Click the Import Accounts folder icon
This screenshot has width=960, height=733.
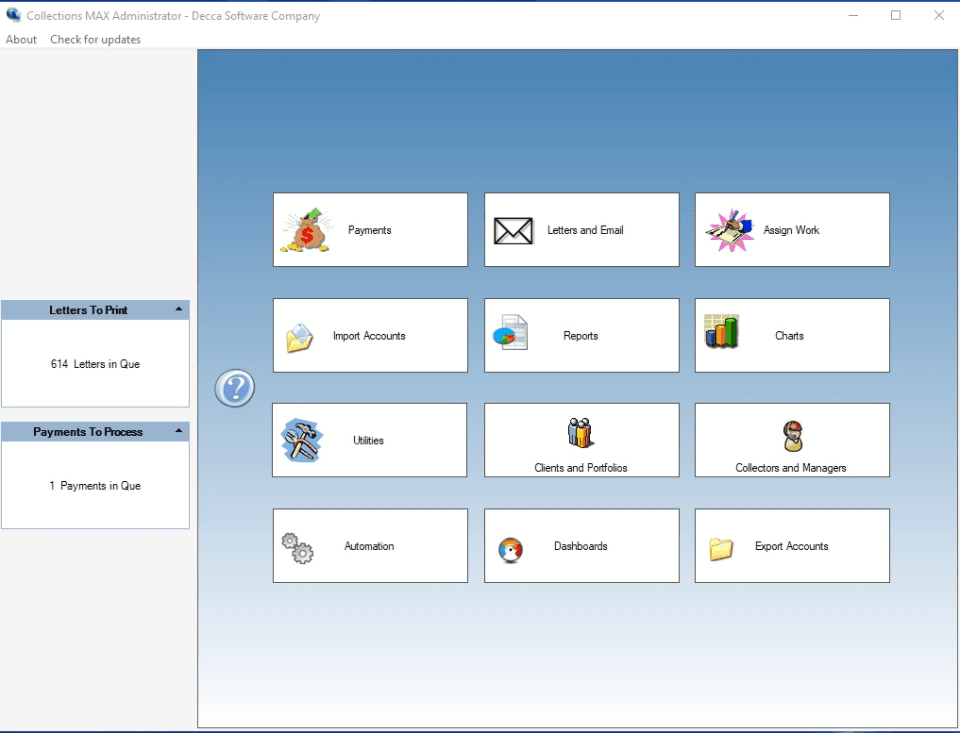(300, 338)
